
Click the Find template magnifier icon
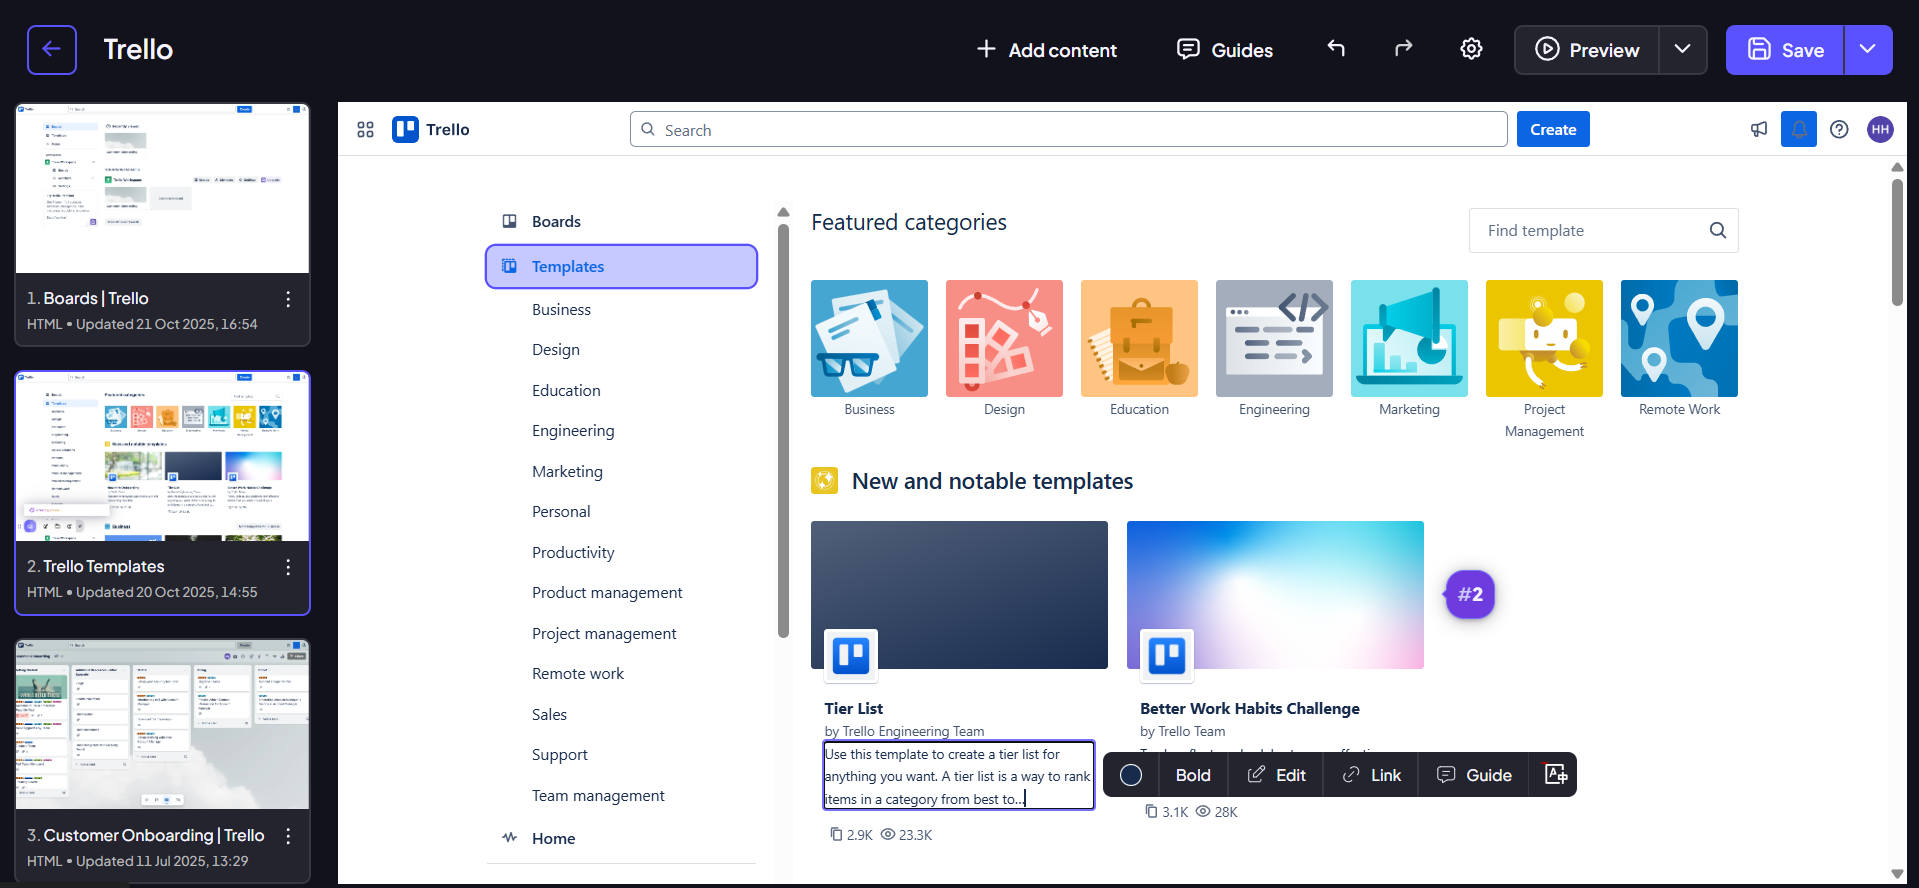click(1718, 231)
